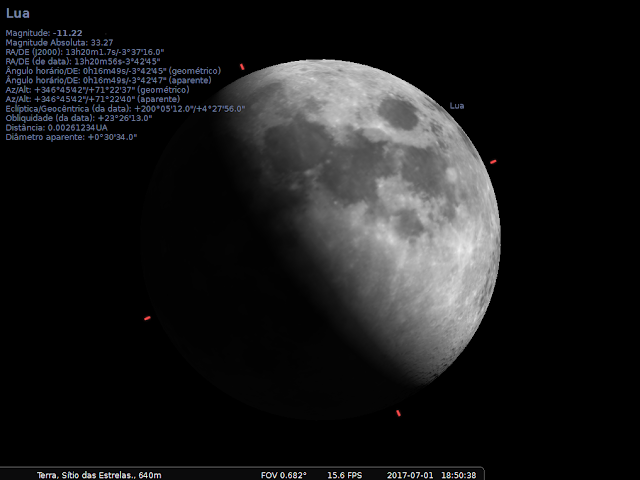The height and width of the screenshot is (480, 640).
Task: Click the 'Lua' label beside the Moon
Action: 457,106
